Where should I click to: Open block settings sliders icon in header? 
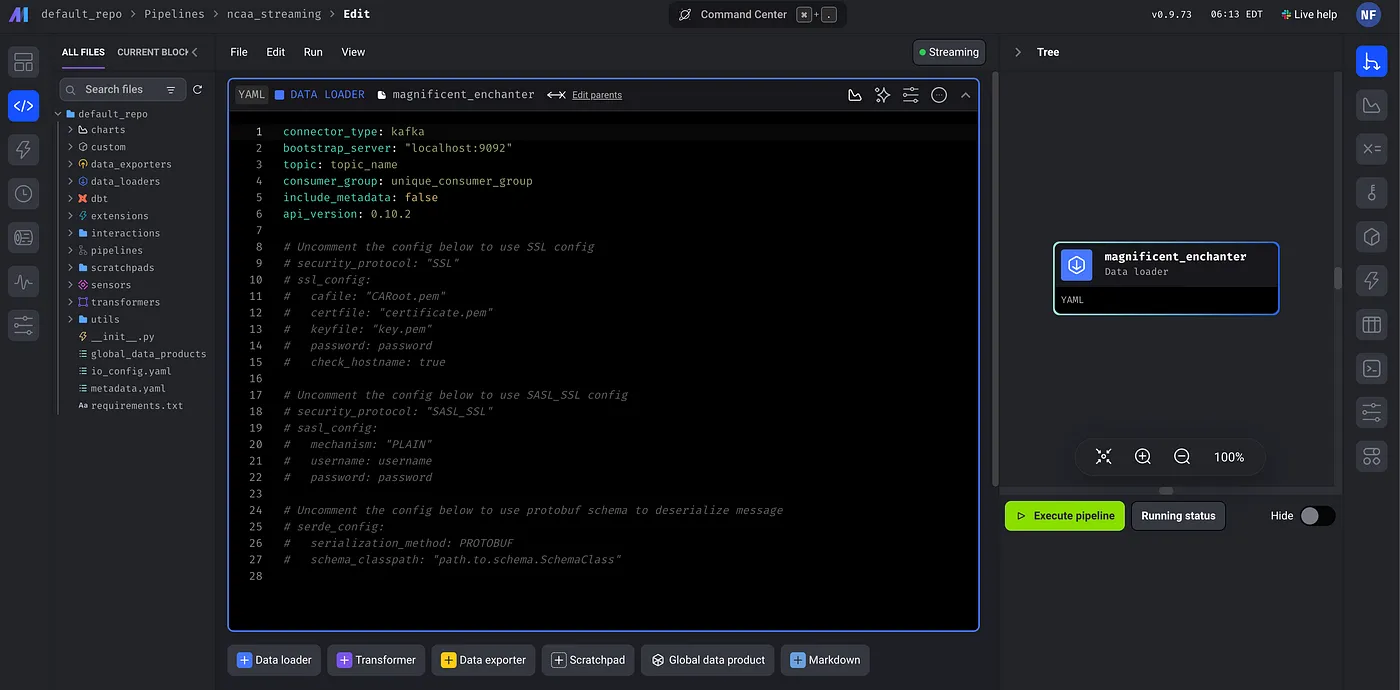pos(910,95)
